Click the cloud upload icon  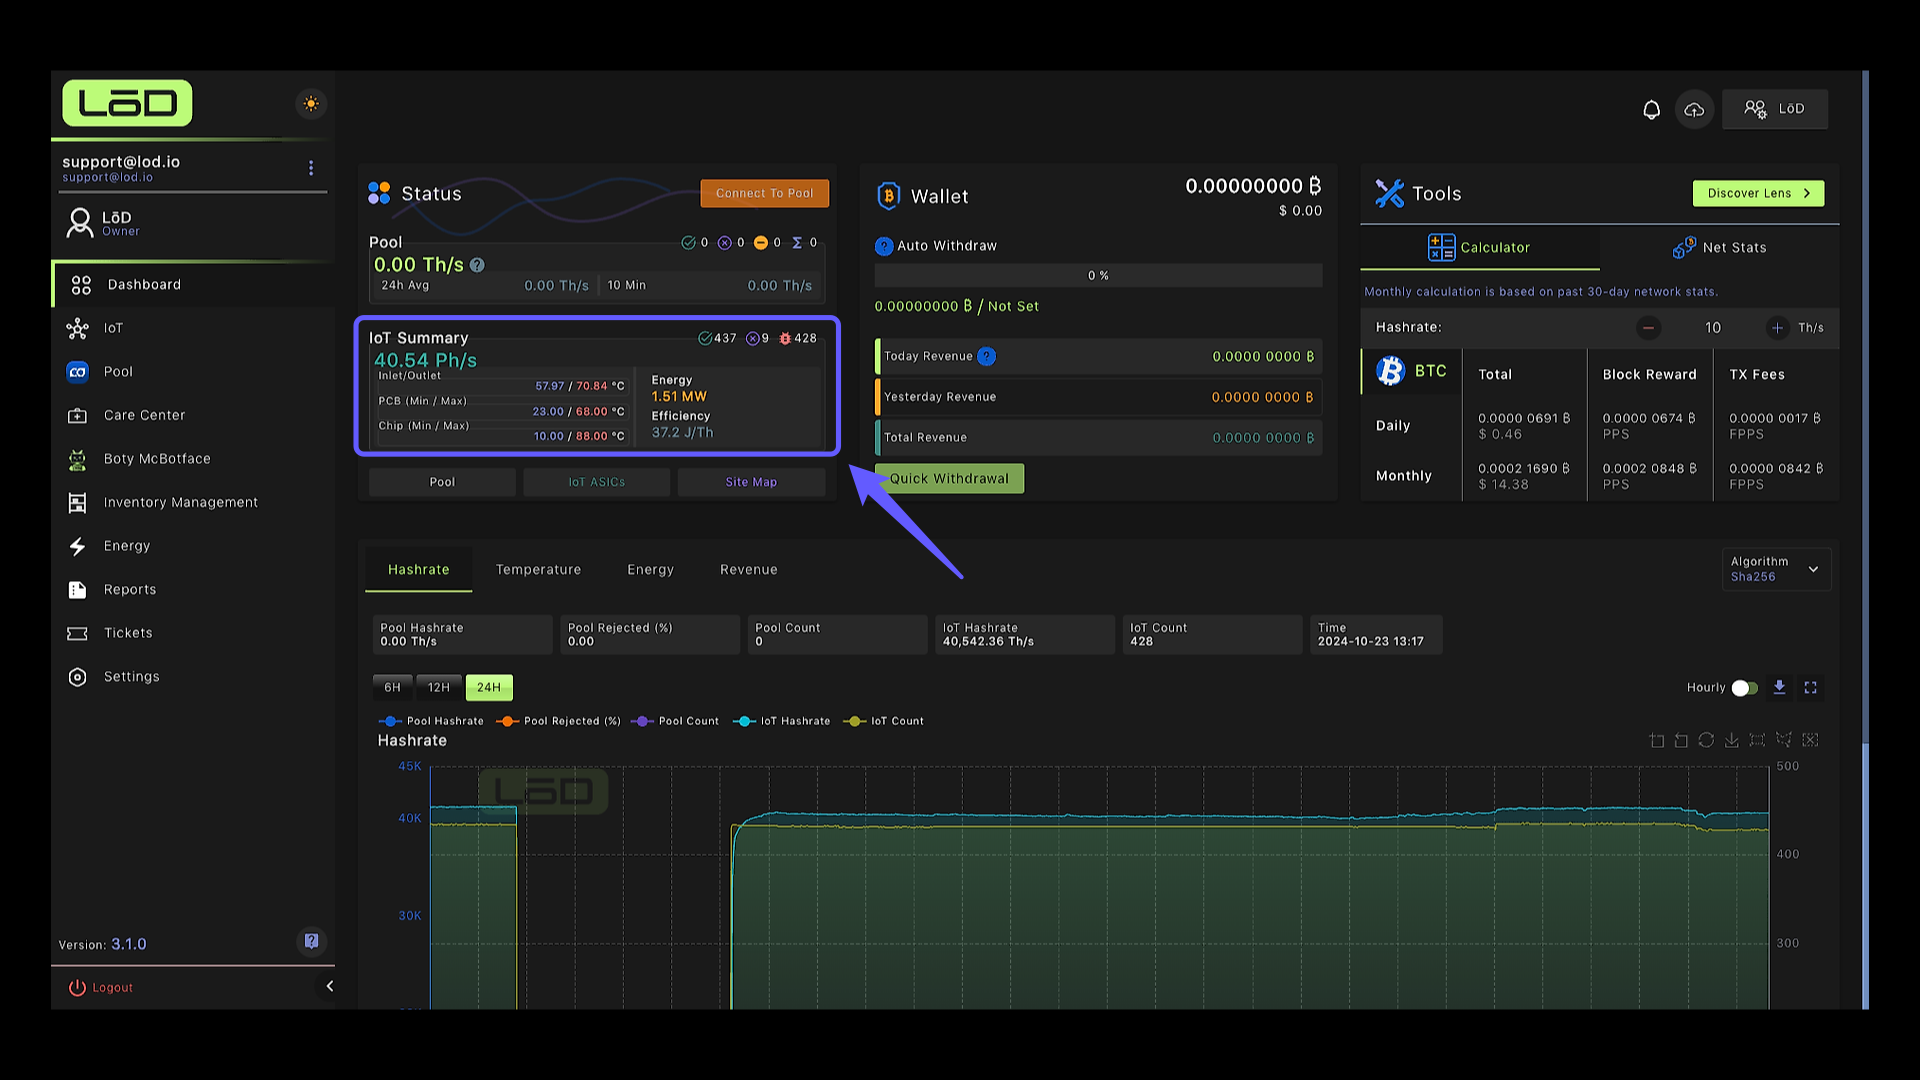tap(1694, 109)
